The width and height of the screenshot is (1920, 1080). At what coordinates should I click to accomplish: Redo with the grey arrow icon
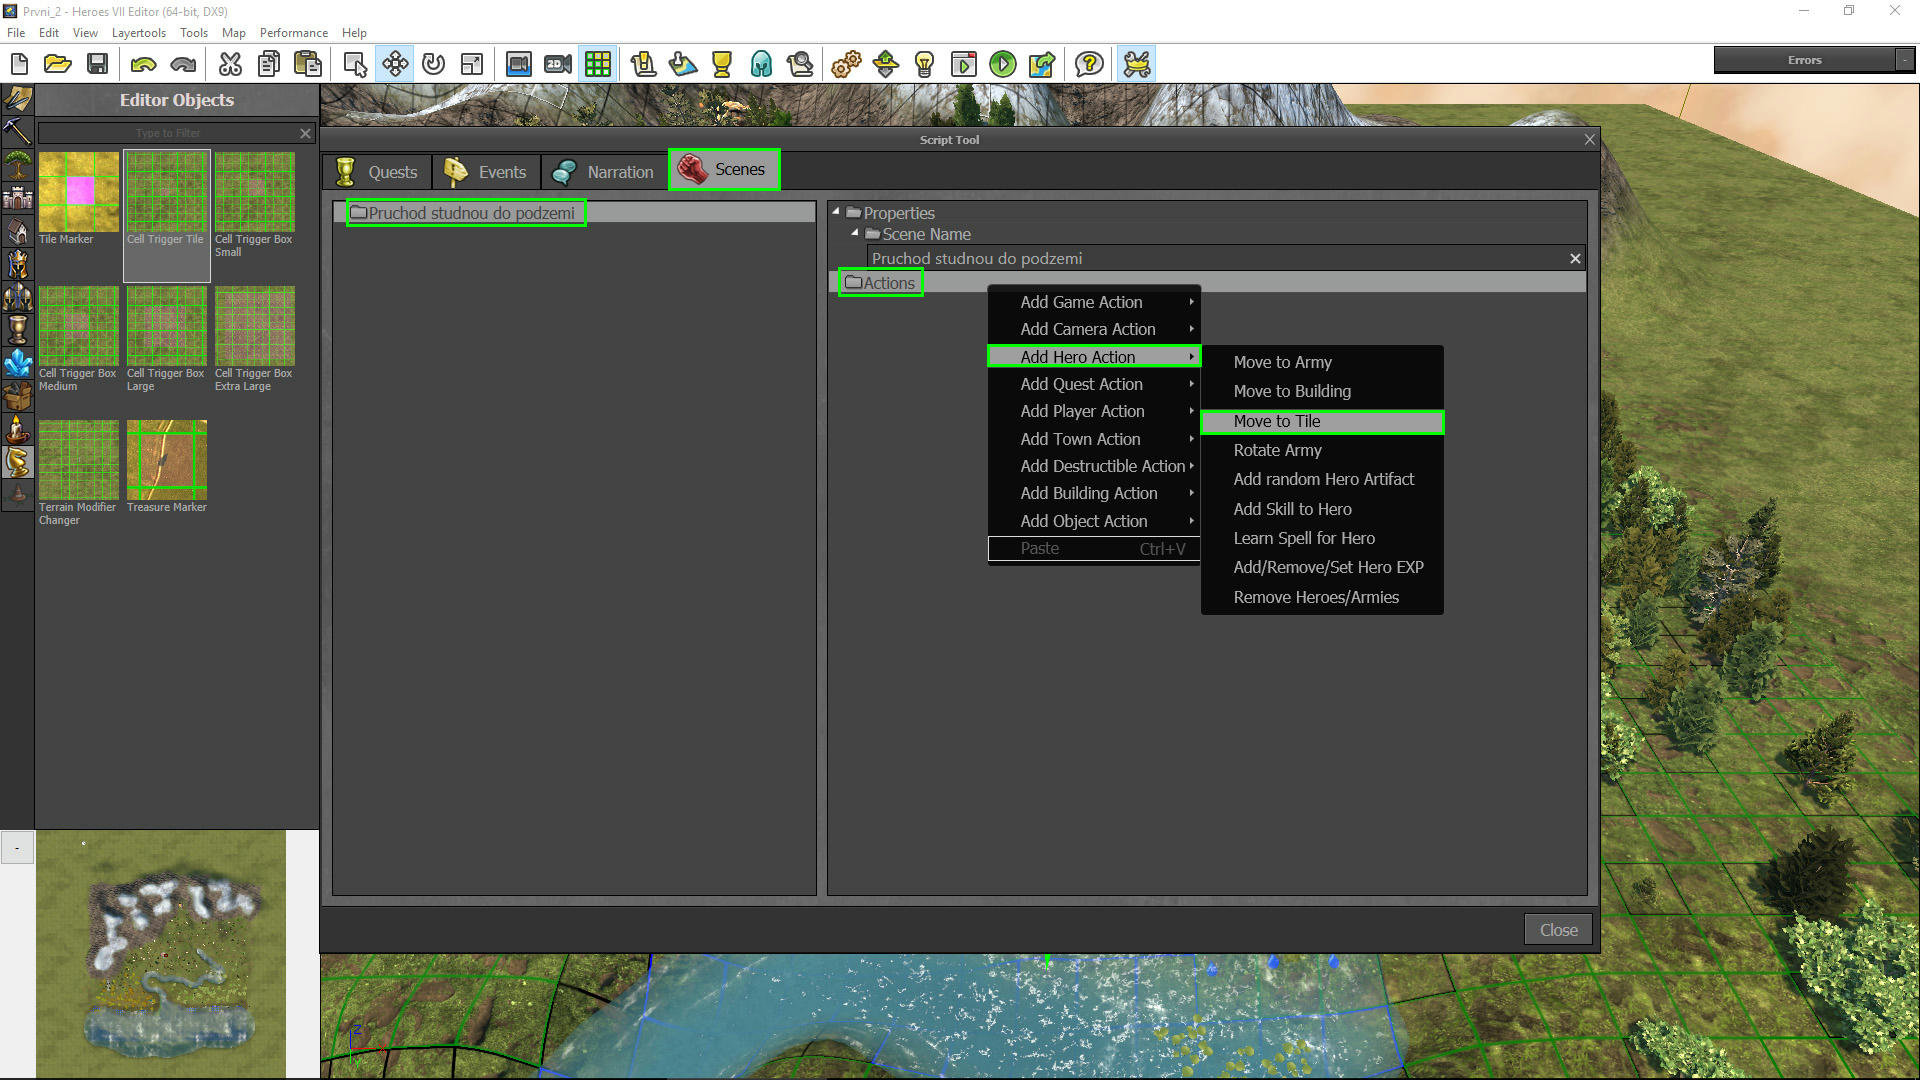click(183, 64)
